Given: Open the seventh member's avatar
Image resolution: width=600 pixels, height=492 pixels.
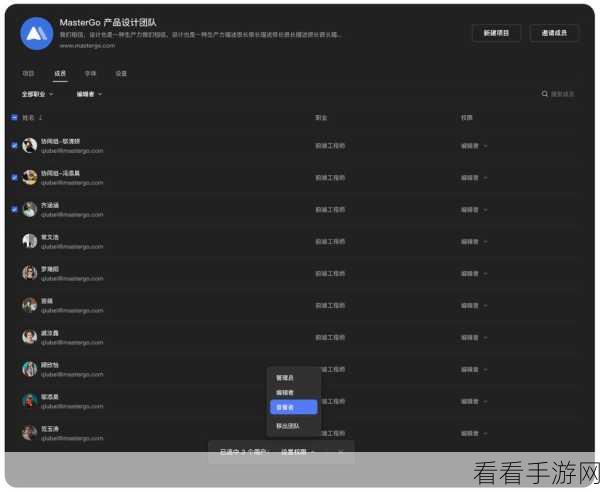Looking at the screenshot, I should [29, 337].
